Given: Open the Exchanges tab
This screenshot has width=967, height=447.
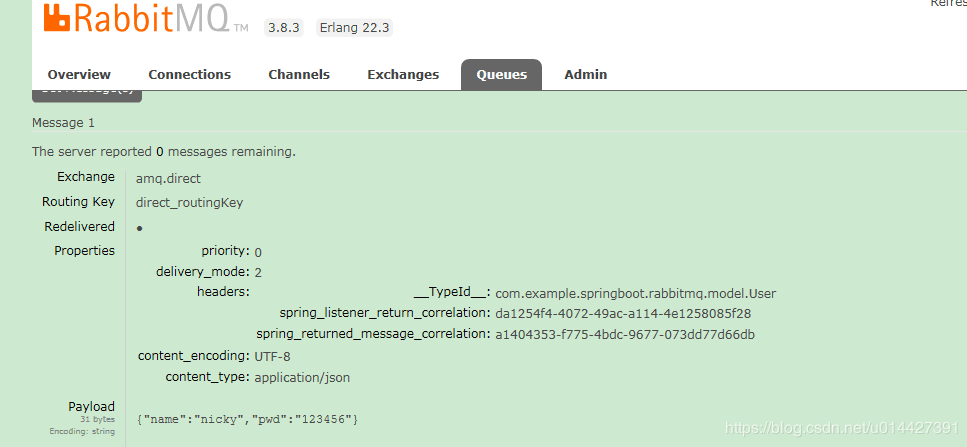Looking at the screenshot, I should tap(403, 75).
